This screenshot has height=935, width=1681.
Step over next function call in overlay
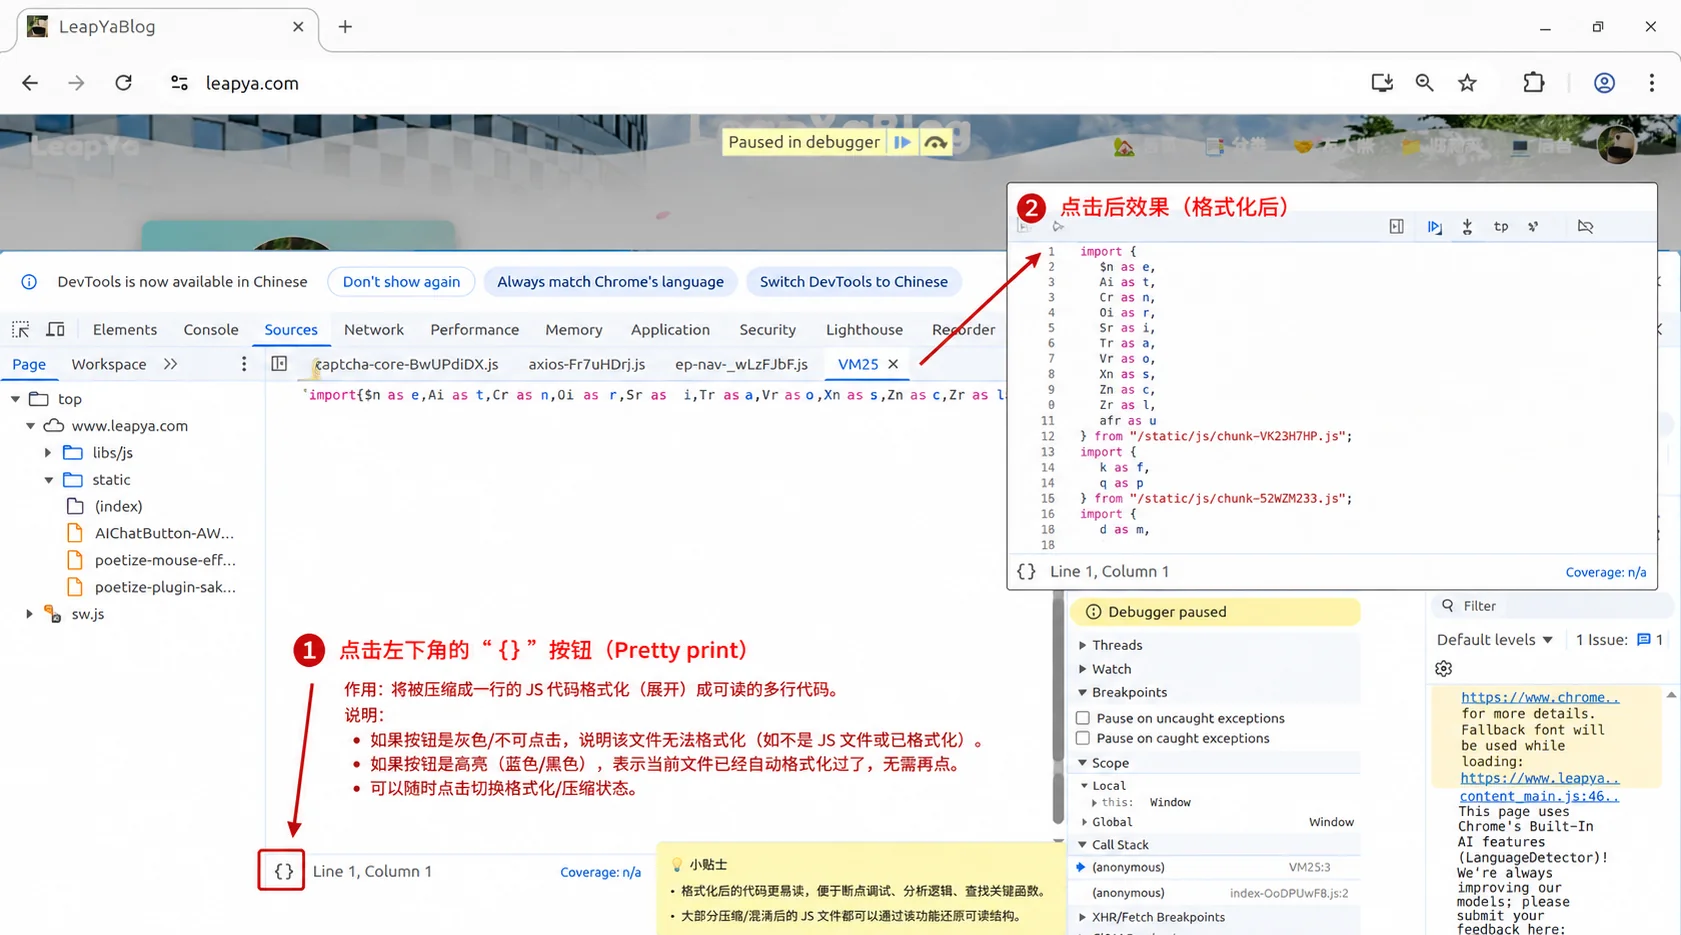pos(935,142)
